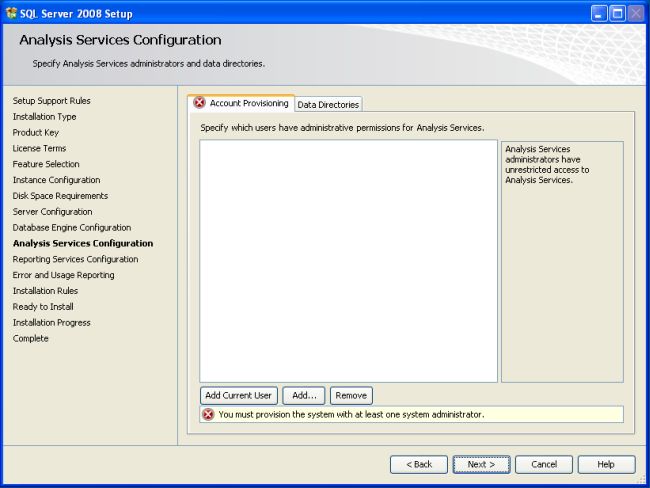Screen dimensions: 650x488
Task: Proceed with the Next > button
Action: tap(481, 464)
